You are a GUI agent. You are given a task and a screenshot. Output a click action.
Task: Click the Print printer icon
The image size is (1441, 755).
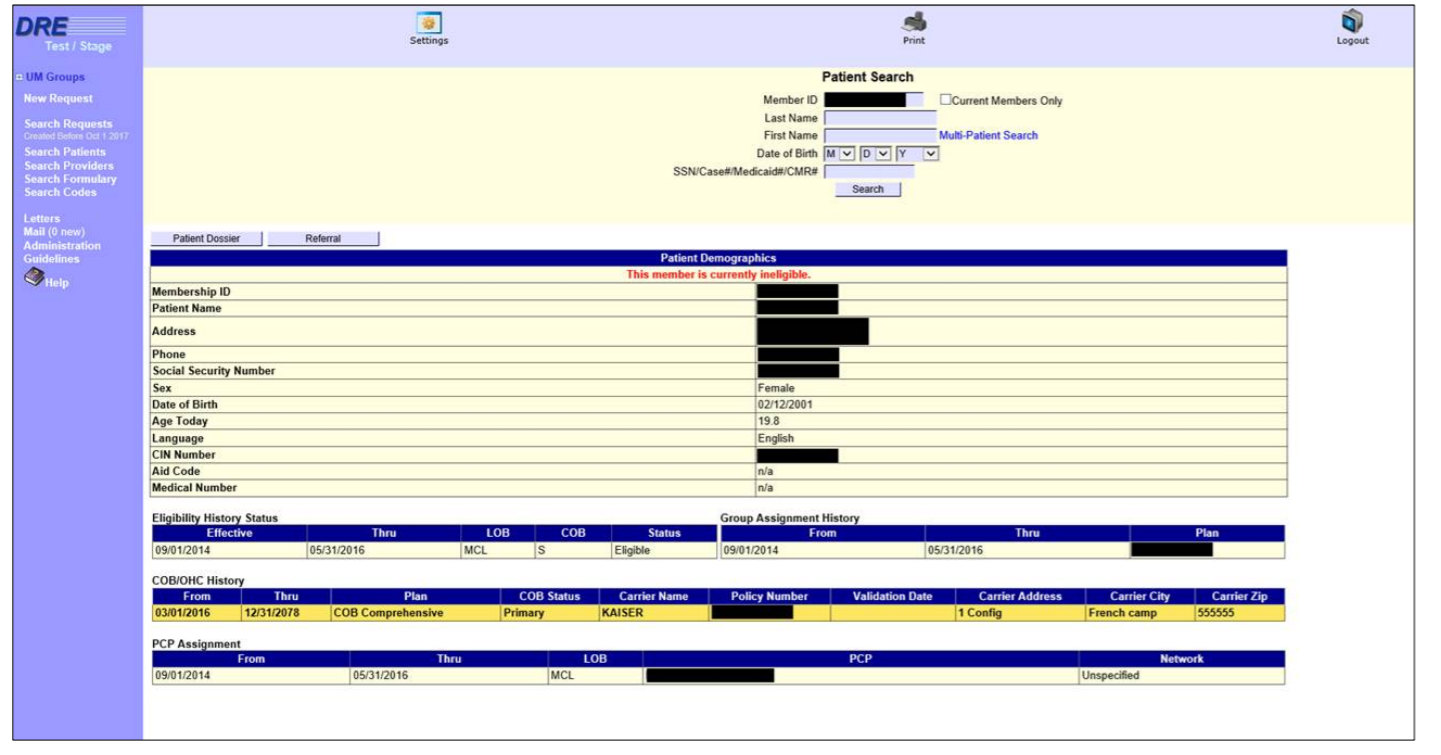[914, 22]
